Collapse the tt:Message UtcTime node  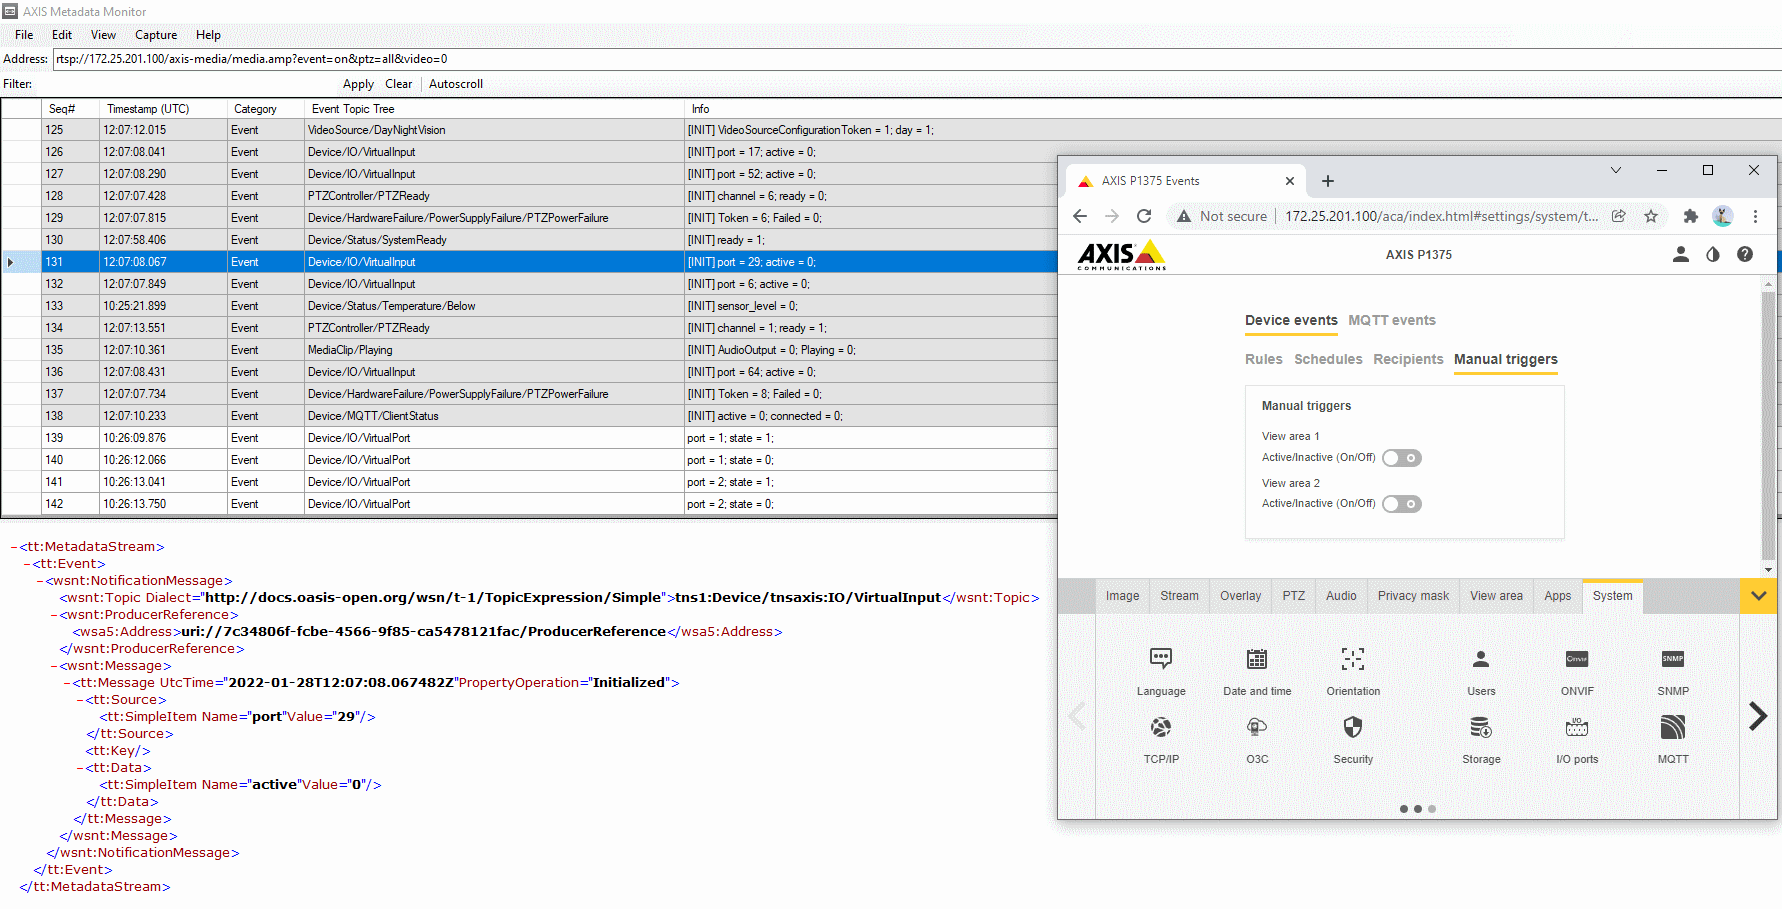67,683
